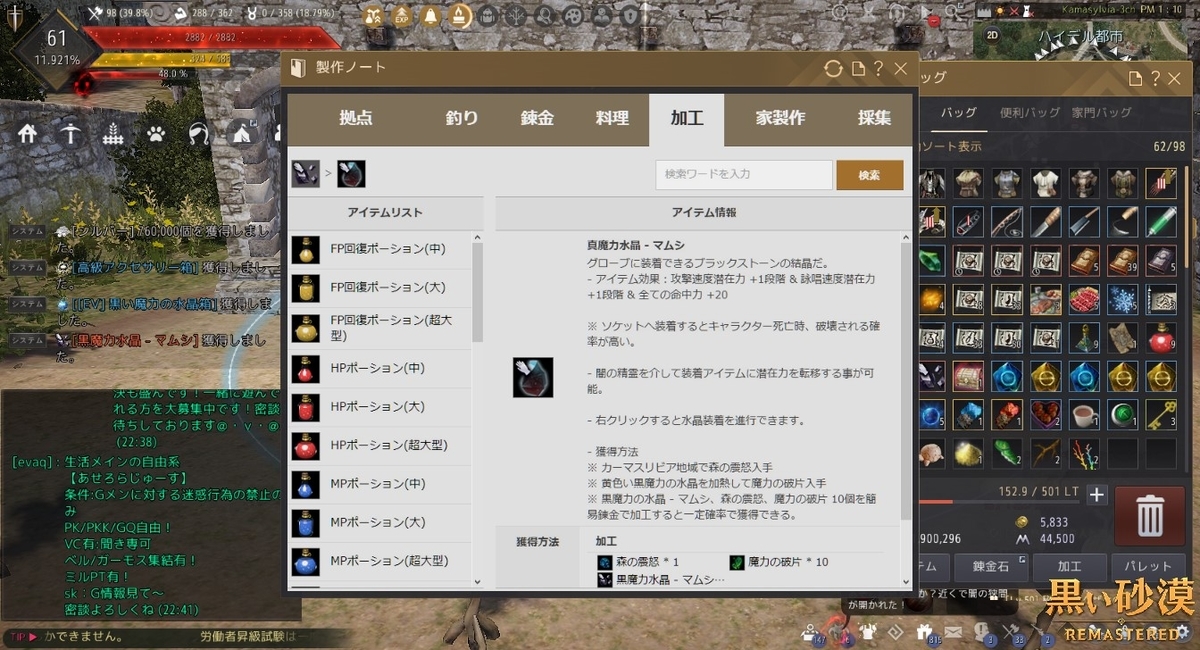The image size is (1200, 650).
Task: Click the first breadcrumb crystal icon
Action: (x=305, y=174)
